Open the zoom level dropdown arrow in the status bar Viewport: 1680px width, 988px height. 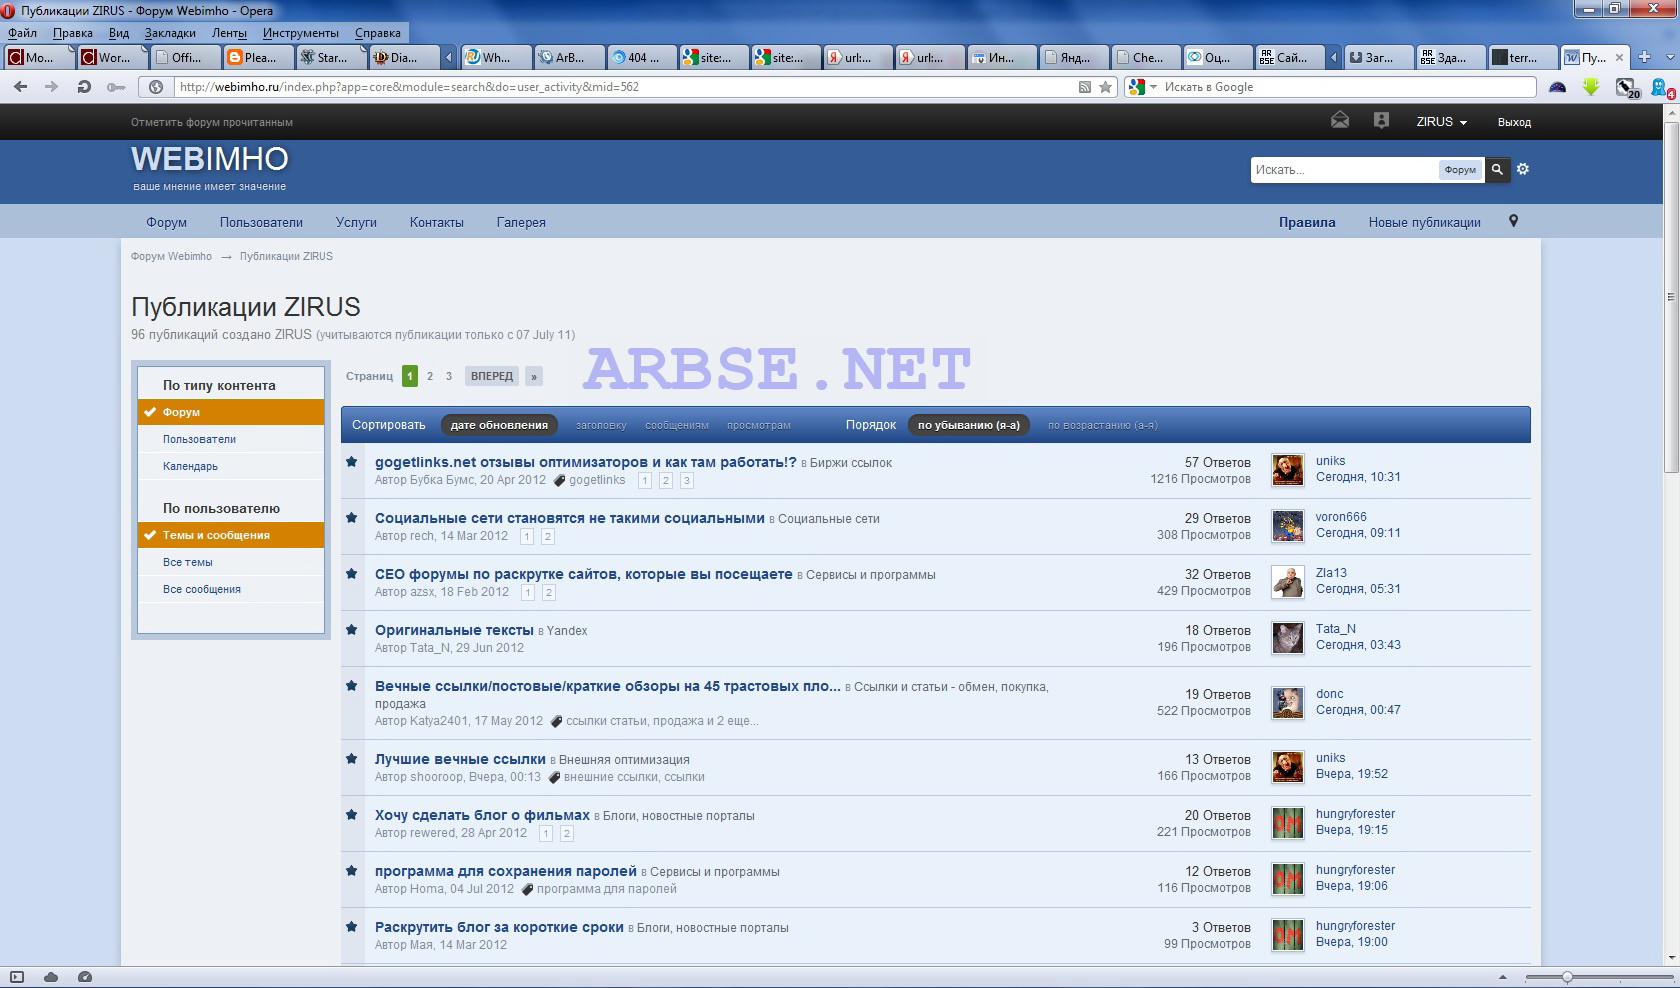pos(1502,977)
